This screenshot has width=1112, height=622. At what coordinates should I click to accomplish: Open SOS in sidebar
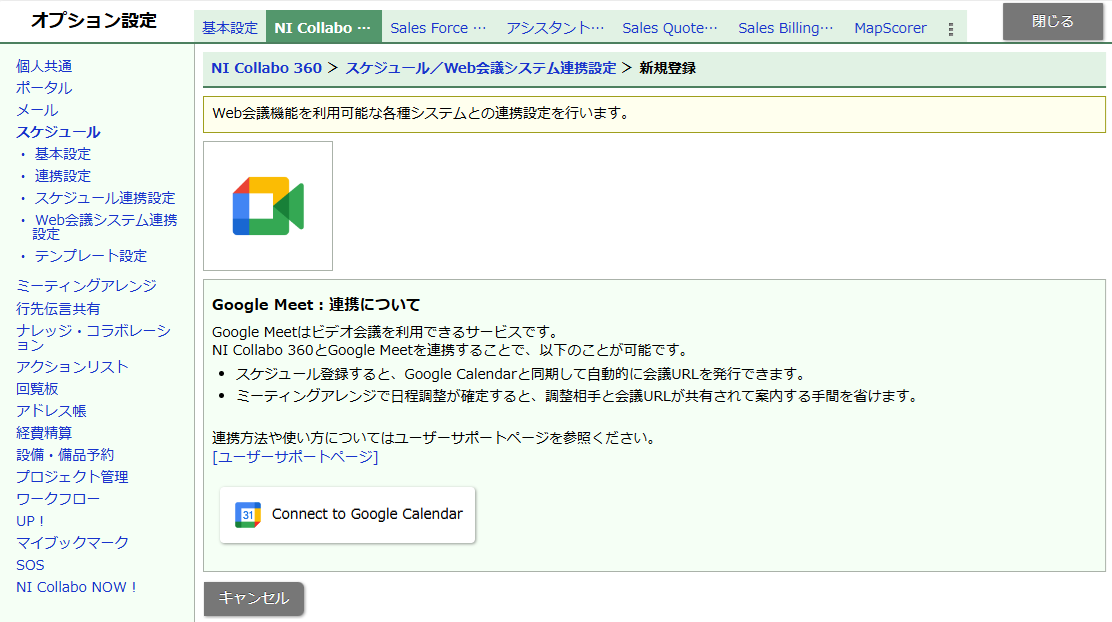coord(30,565)
